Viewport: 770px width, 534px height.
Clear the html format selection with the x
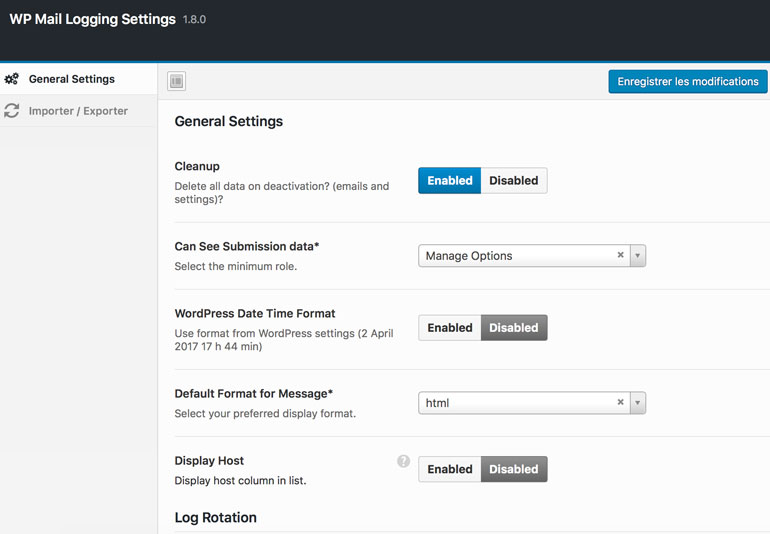[620, 402]
